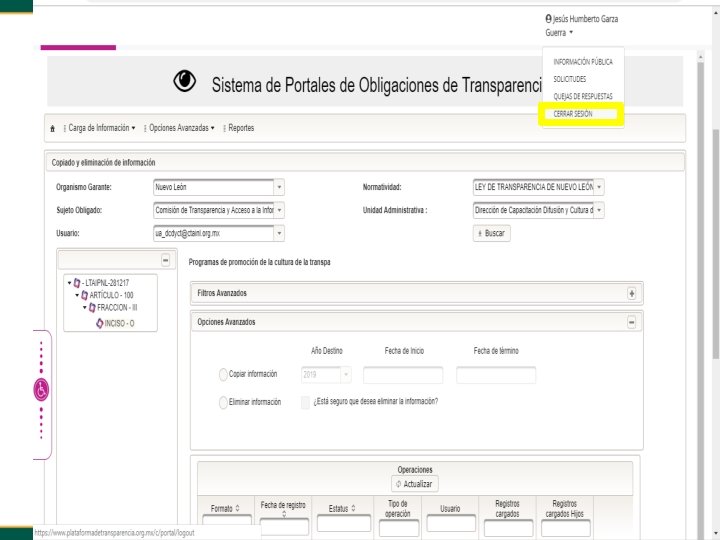Select the Eliminar información radio button

(x=223, y=402)
